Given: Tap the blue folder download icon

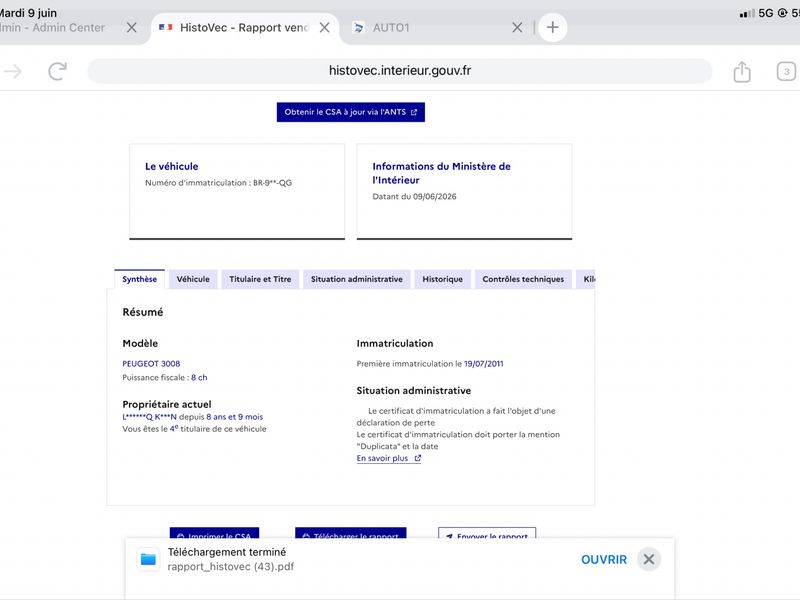Looking at the screenshot, I should click(x=148, y=559).
